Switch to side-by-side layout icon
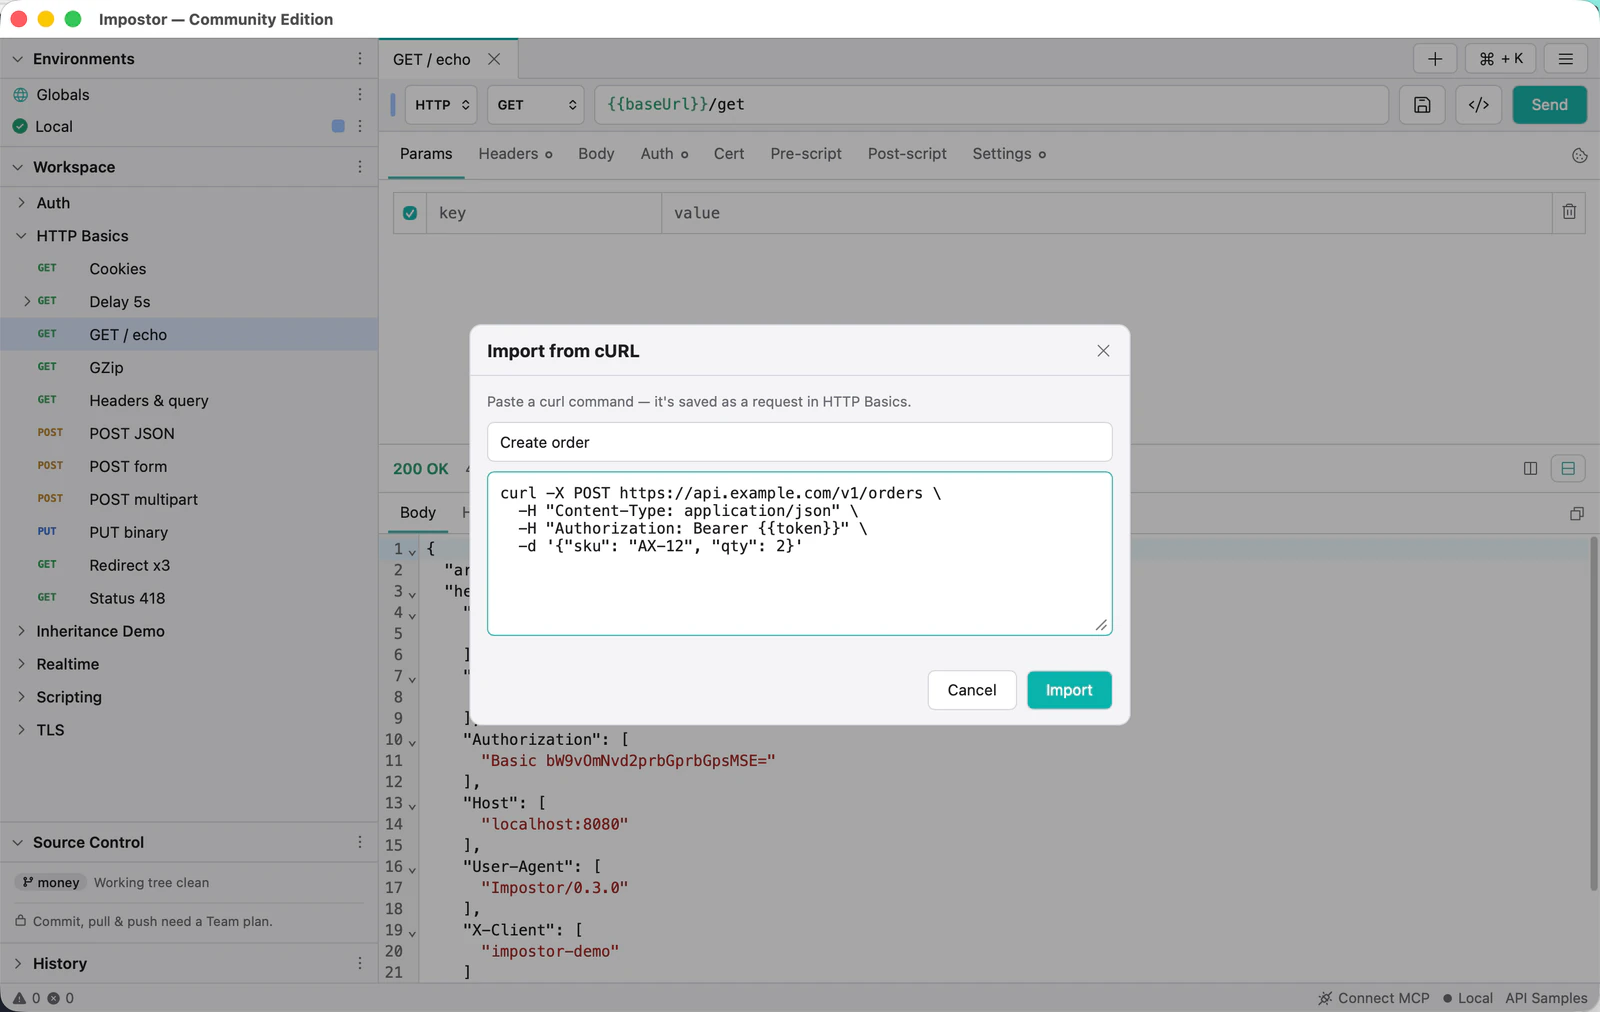Viewport: 1600px width, 1012px height. tap(1530, 468)
